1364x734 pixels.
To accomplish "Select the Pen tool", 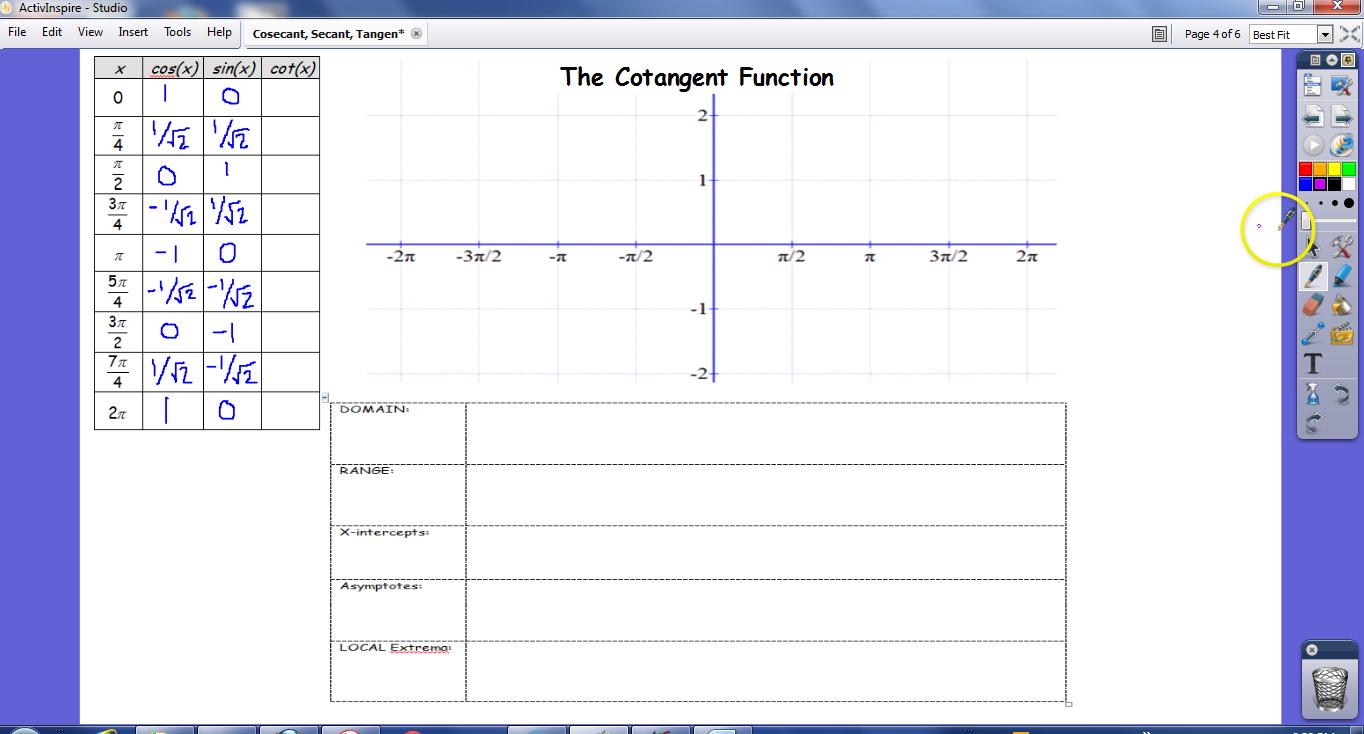I will point(1313,277).
